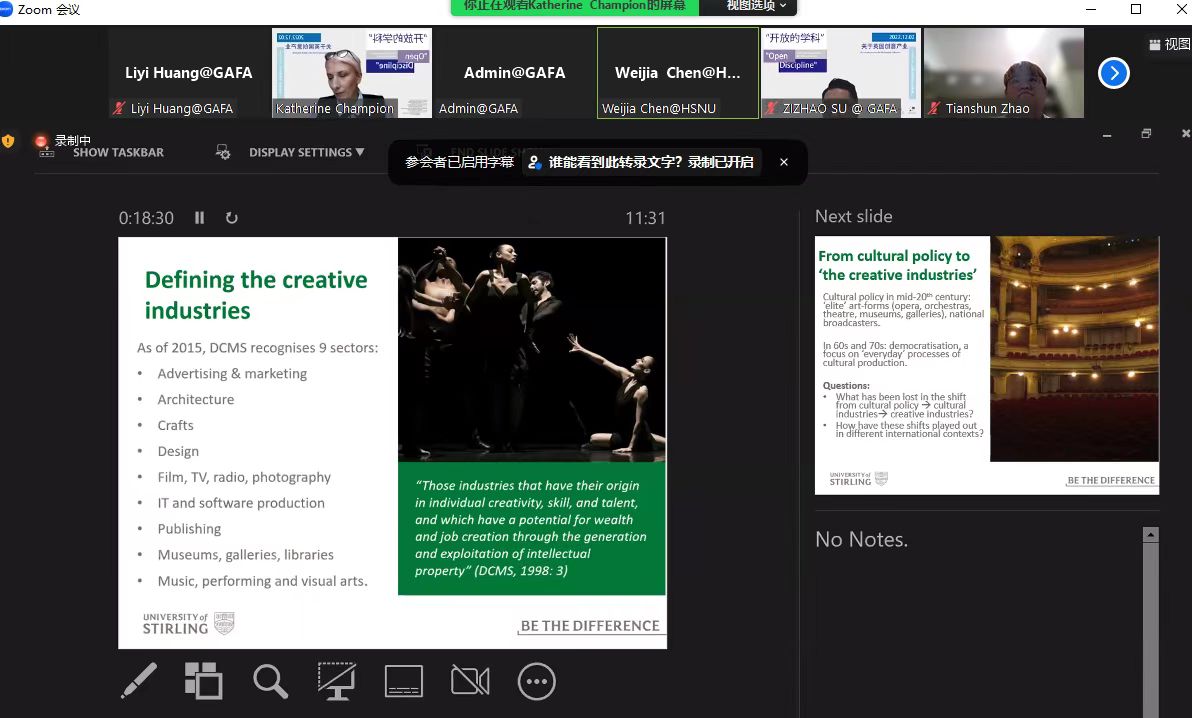Select Katherine Champion's video thumbnail
The width and height of the screenshot is (1192, 718).
click(352, 73)
